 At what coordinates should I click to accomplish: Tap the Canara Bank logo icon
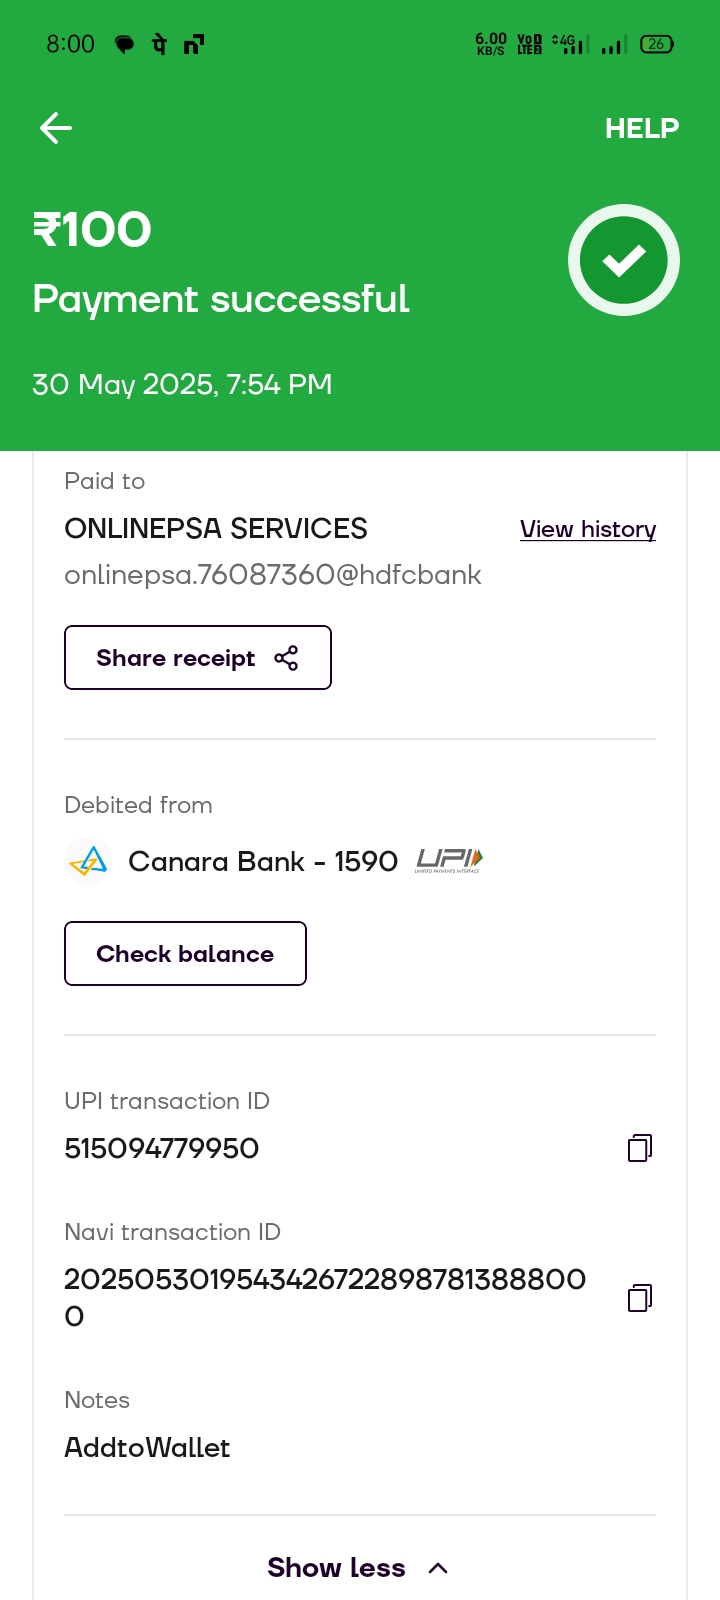point(88,861)
